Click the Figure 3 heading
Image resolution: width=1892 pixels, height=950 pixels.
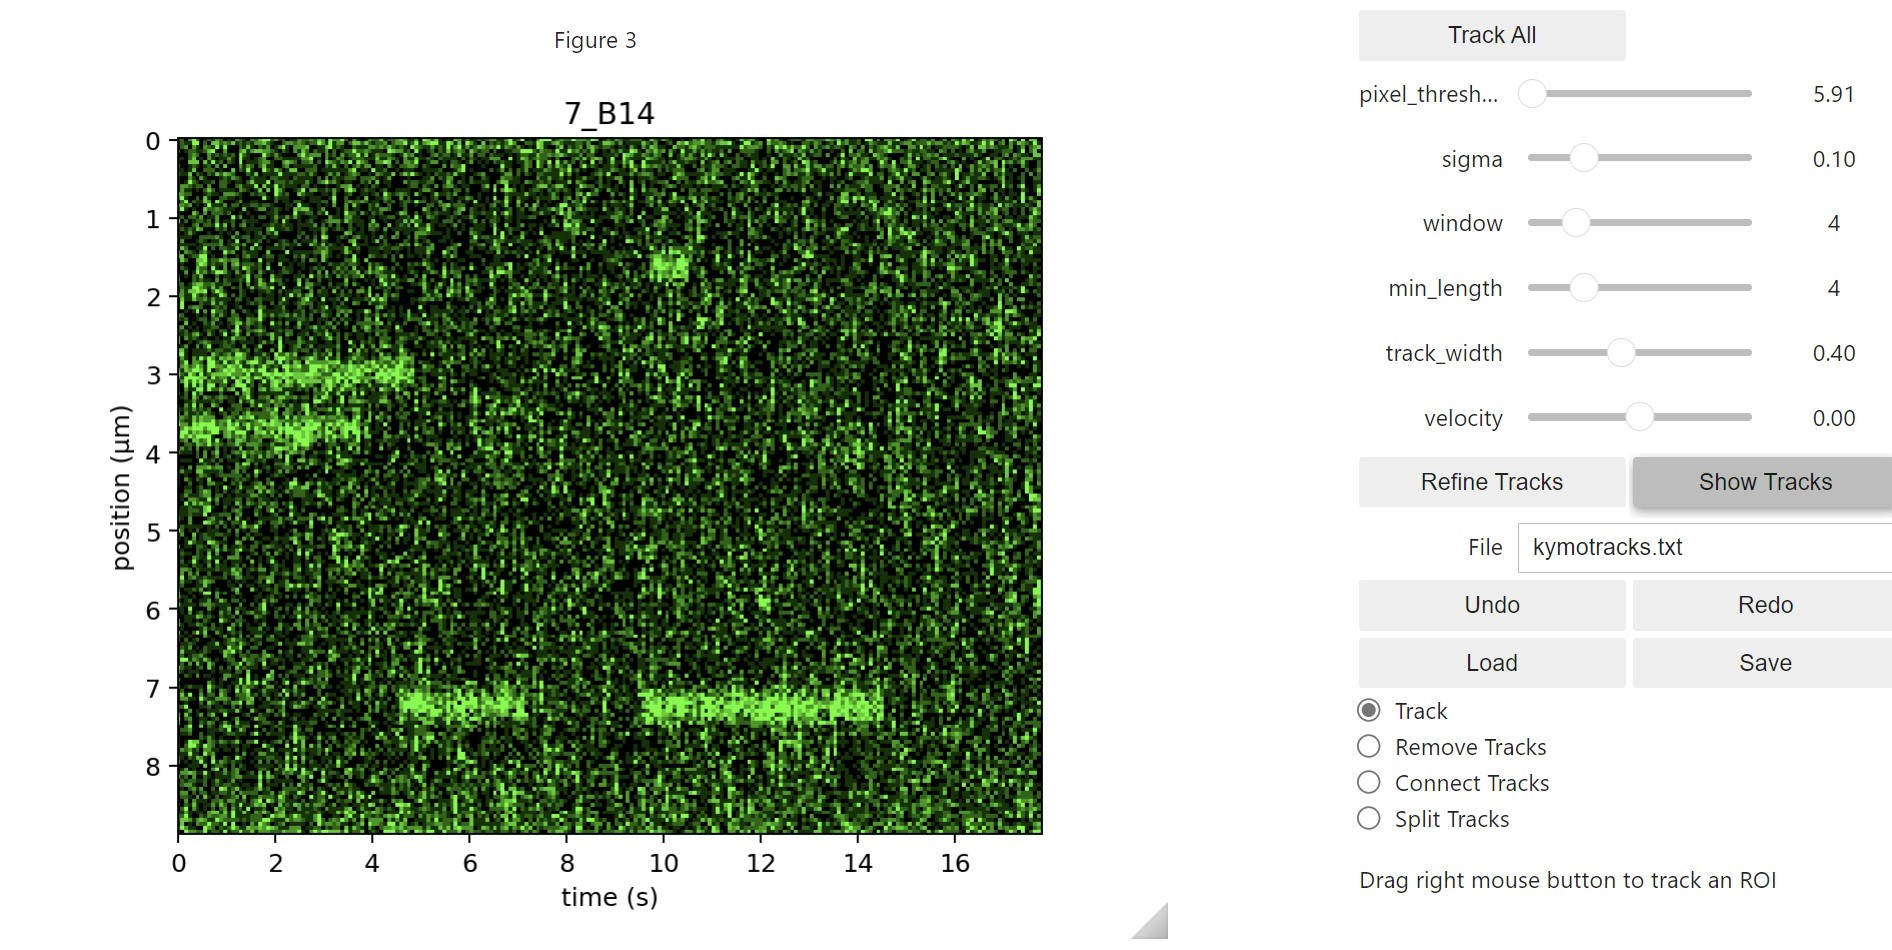(x=595, y=40)
